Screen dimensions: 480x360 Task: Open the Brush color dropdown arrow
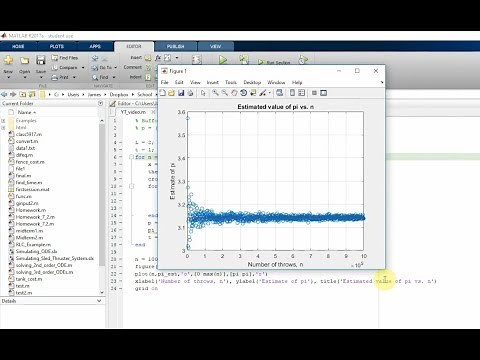[269, 93]
